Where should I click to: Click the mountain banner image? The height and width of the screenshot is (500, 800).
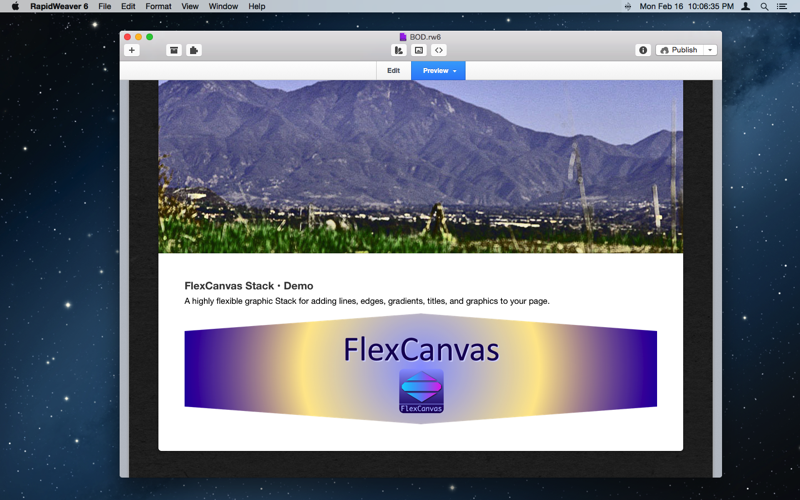(420, 166)
